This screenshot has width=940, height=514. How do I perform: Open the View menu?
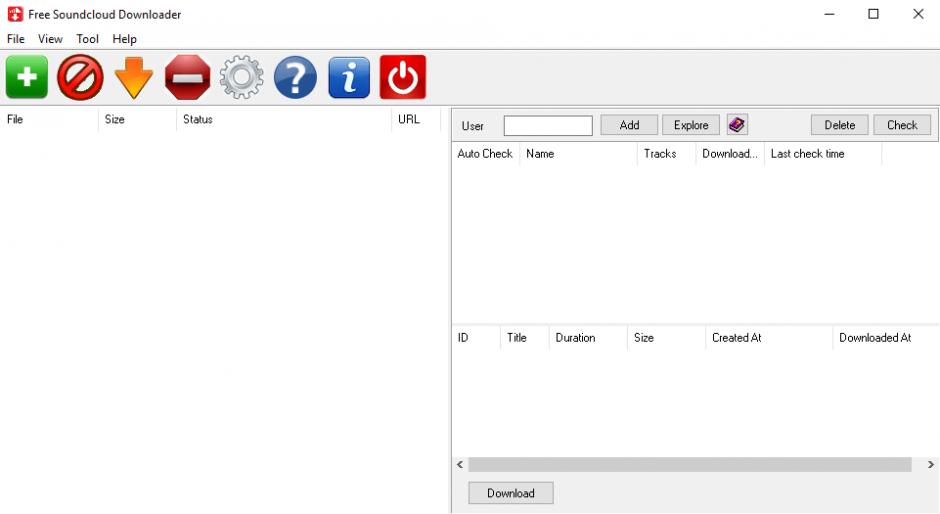[x=50, y=39]
